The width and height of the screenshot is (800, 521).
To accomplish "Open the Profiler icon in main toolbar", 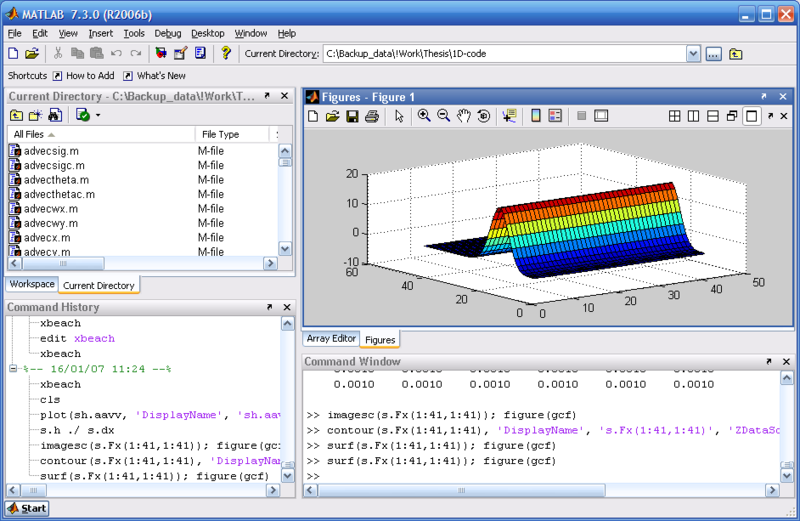I will click(x=200, y=54).
